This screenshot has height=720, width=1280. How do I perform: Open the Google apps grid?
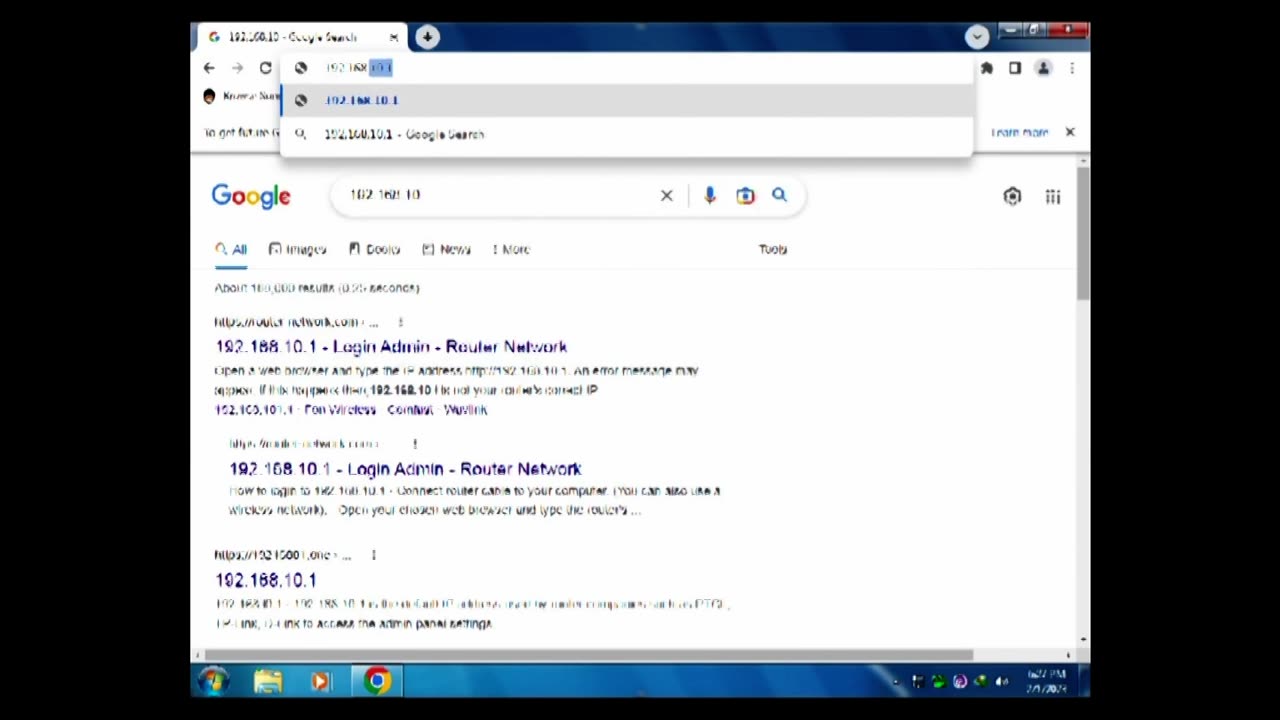coord(1053,196)
